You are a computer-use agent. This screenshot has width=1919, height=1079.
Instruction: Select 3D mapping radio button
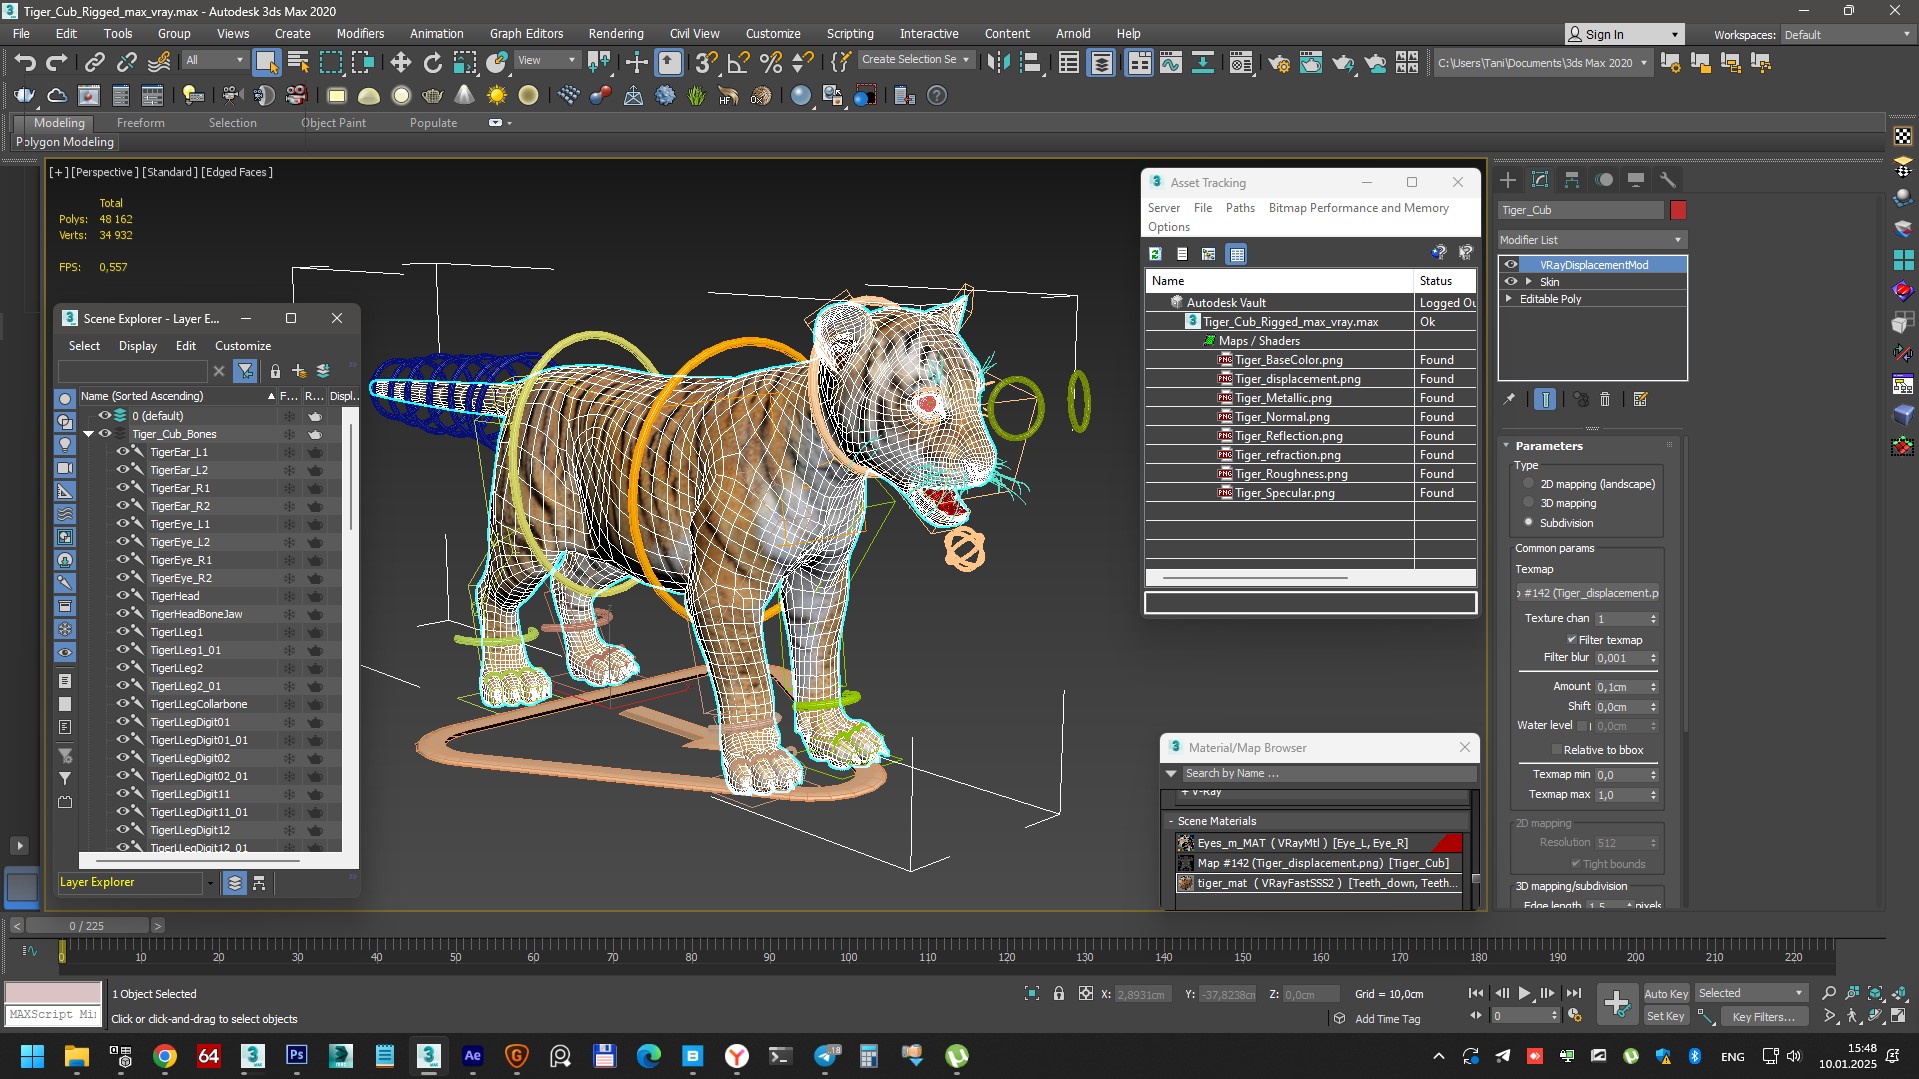click(1528, 503)
